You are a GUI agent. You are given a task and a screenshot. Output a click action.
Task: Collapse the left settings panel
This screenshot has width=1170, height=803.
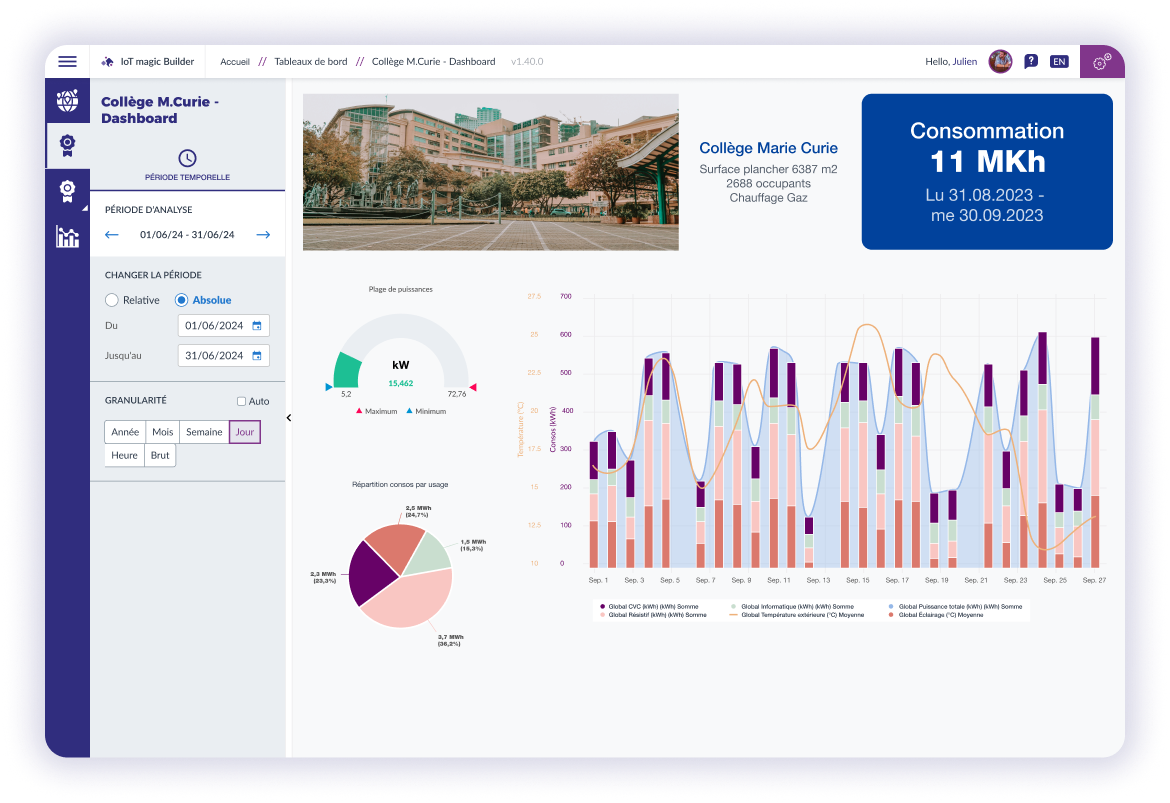(289, 418)
